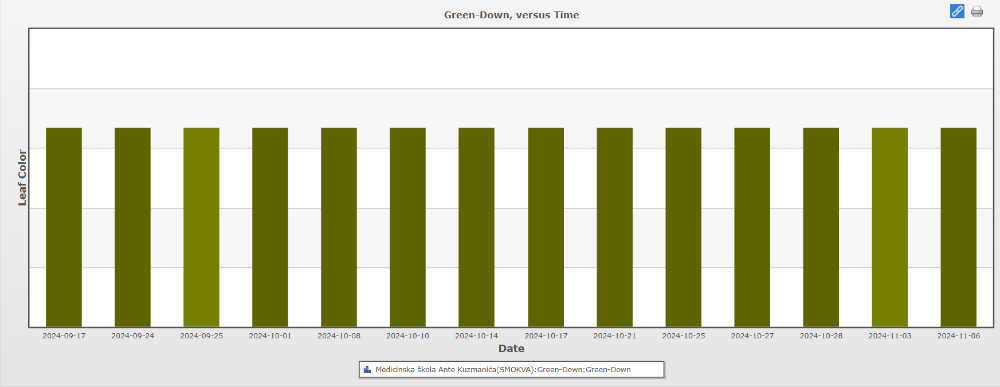1000x387 pixels.
Task: Select the bar for 2024-09-17
Action: [64, 228]
